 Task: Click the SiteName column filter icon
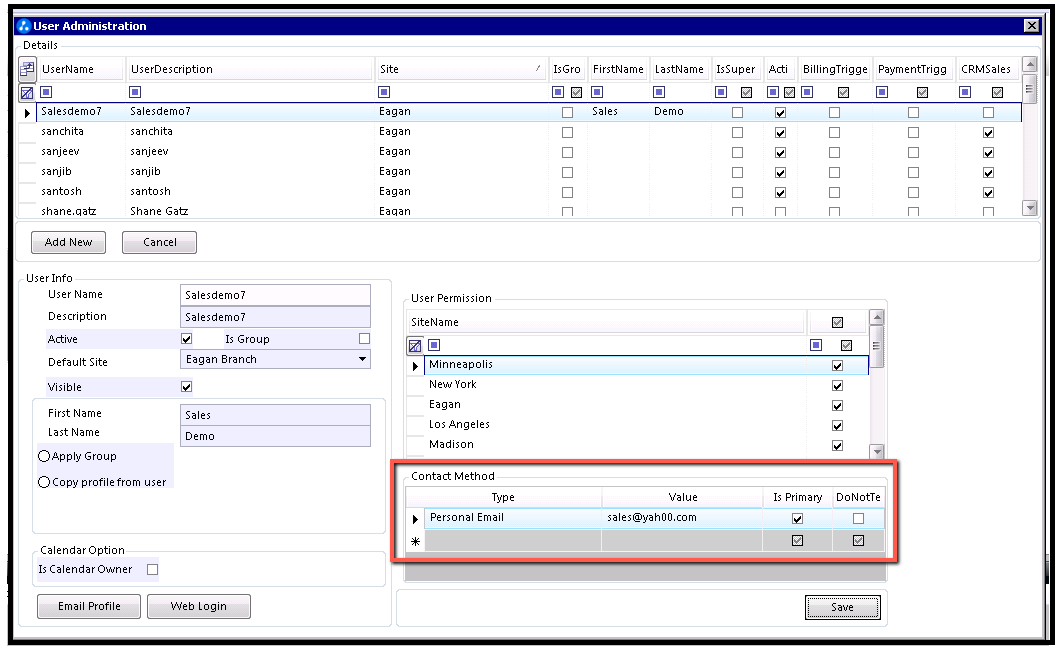[434, 345]
